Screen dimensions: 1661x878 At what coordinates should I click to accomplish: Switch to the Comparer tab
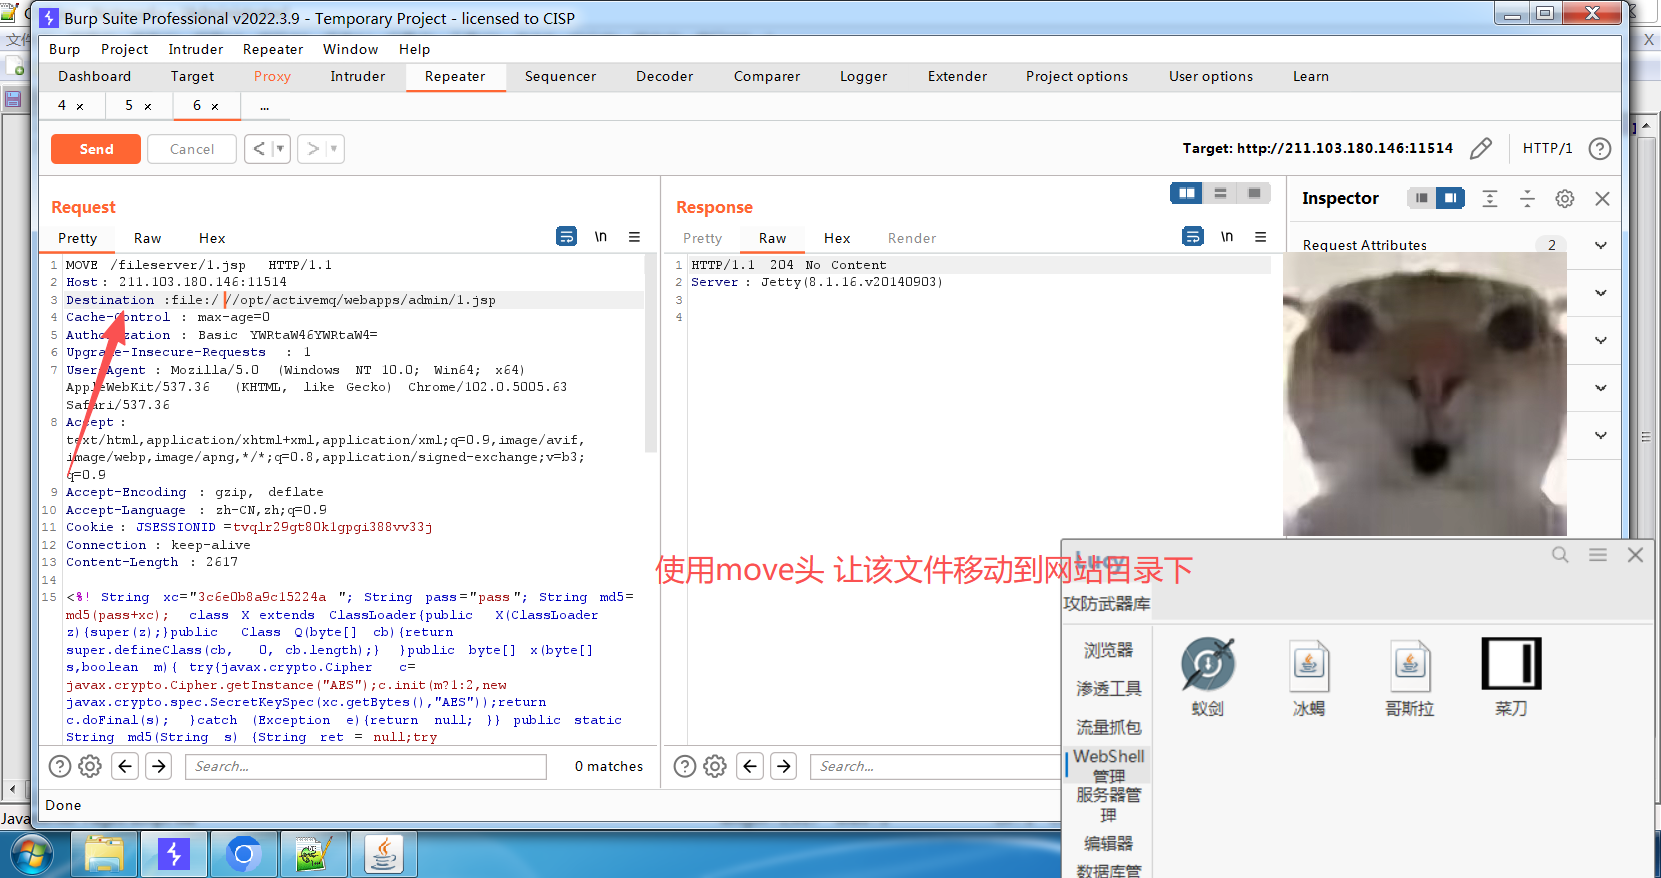pyautogui.click(x=766, y=76)
